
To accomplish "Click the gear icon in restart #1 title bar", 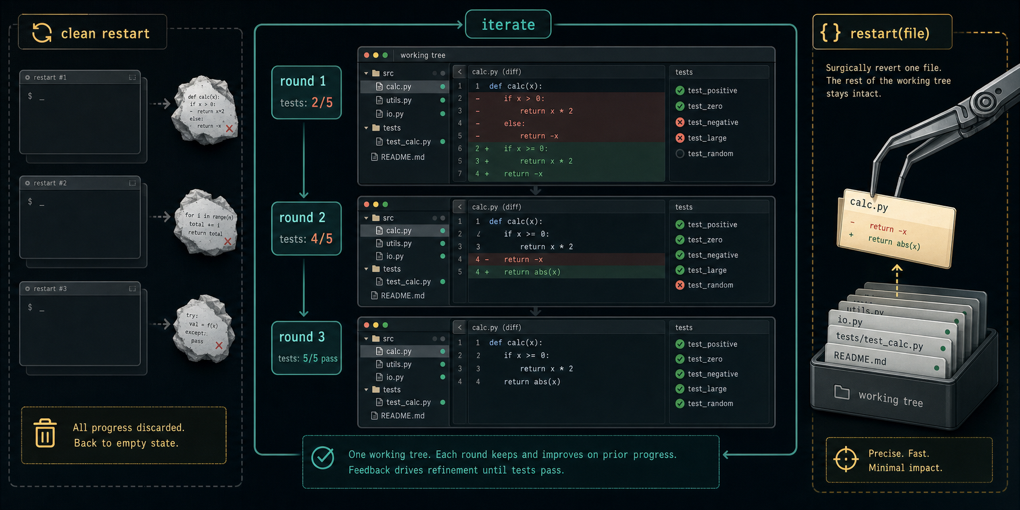I will pos(27,77).
